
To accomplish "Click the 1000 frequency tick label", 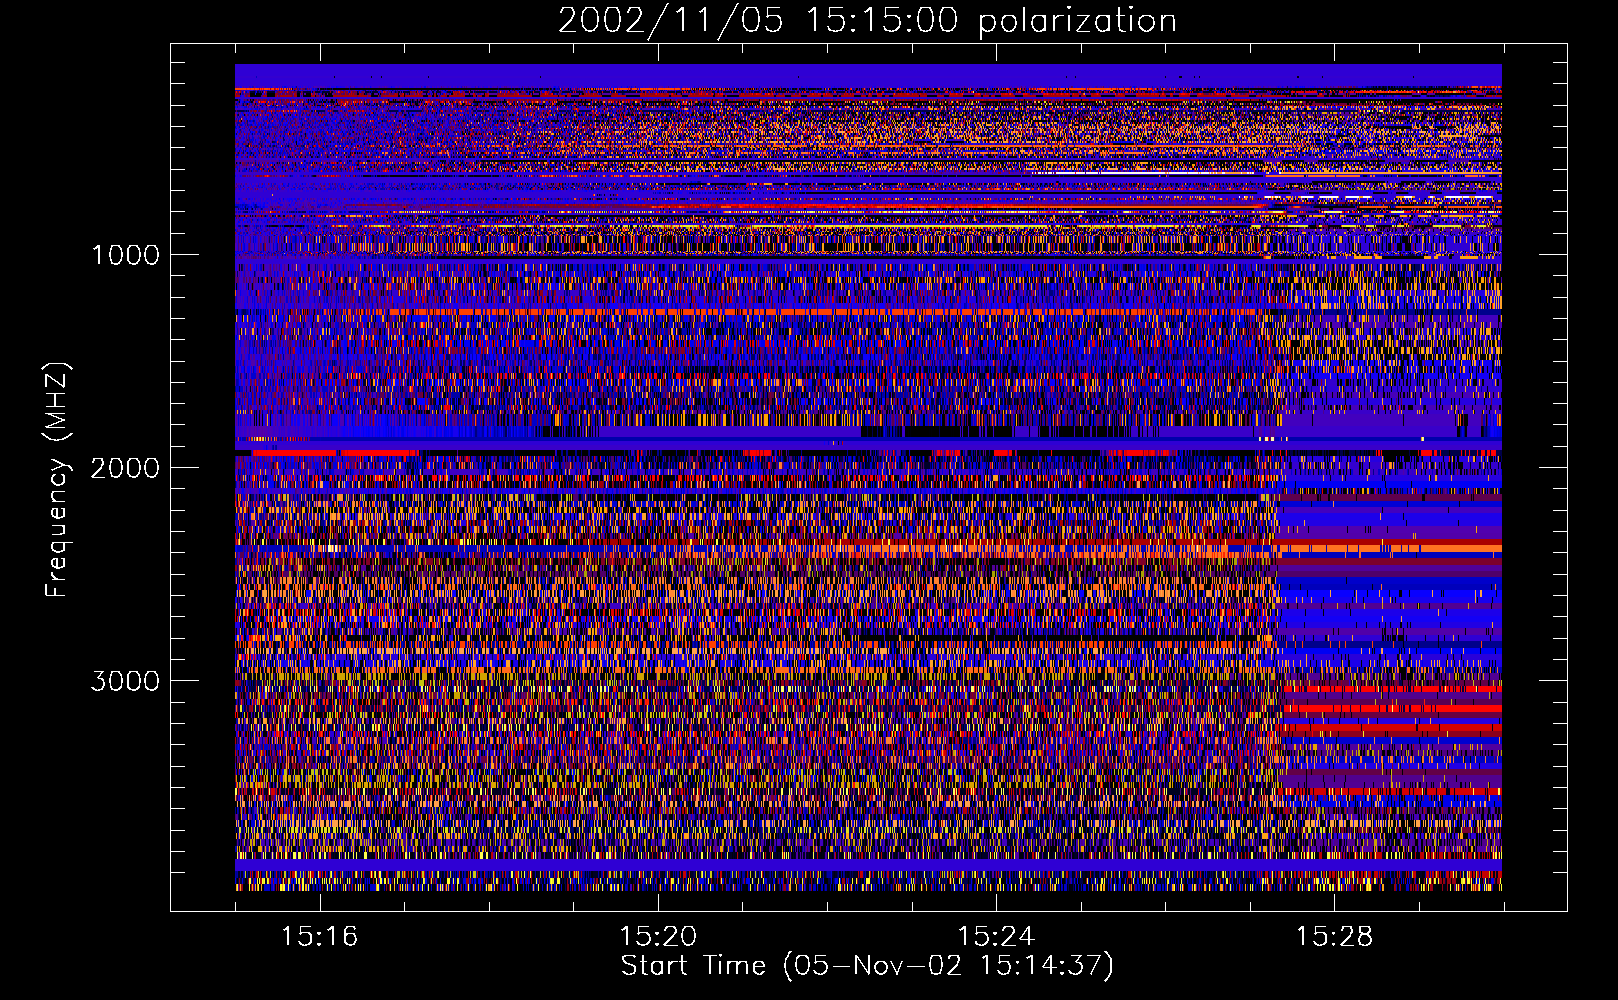I will pyautogui.click(x=125, y=255).
